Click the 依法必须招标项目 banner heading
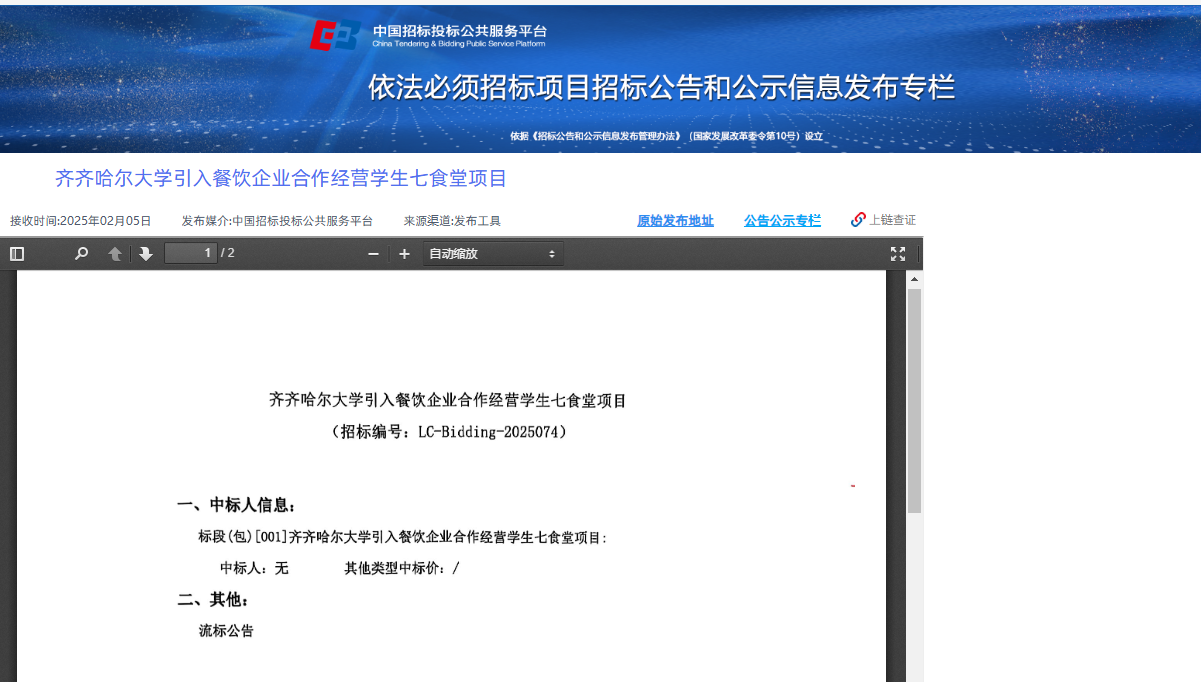This screenshot has height=682, width=1201. [x=661, y=88]
